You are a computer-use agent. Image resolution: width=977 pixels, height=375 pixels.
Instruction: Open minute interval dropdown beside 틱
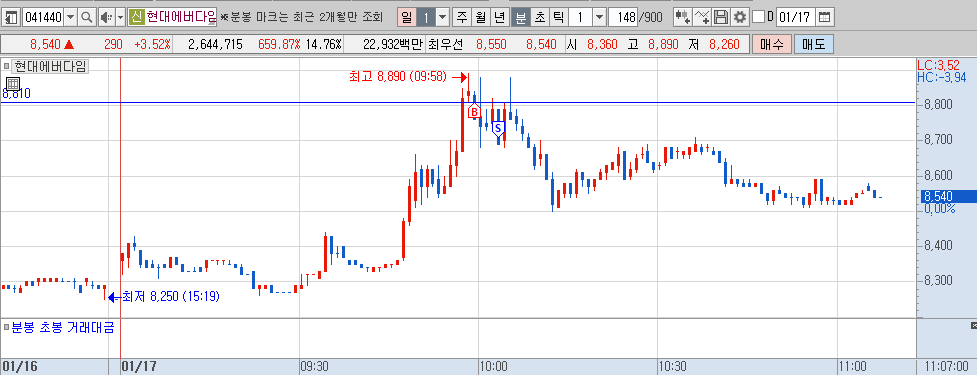[599, 17]
